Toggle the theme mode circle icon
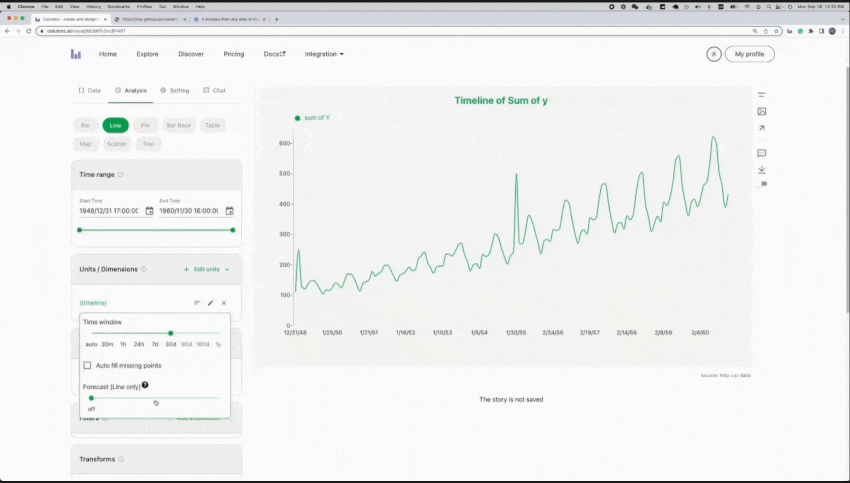 point(713,54)
